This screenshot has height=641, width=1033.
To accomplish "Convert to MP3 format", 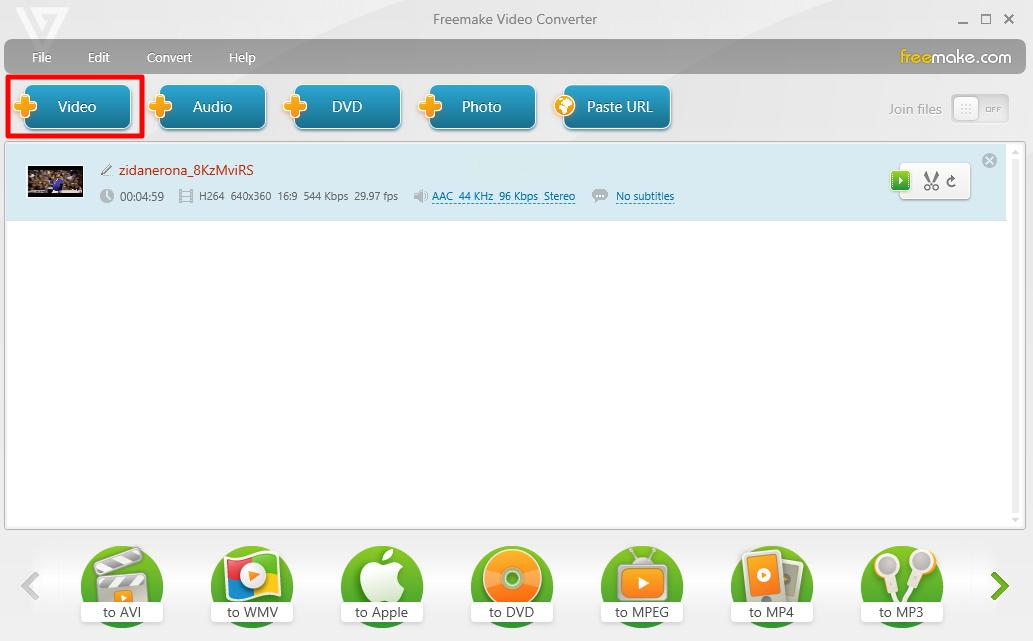I will 902,586.
